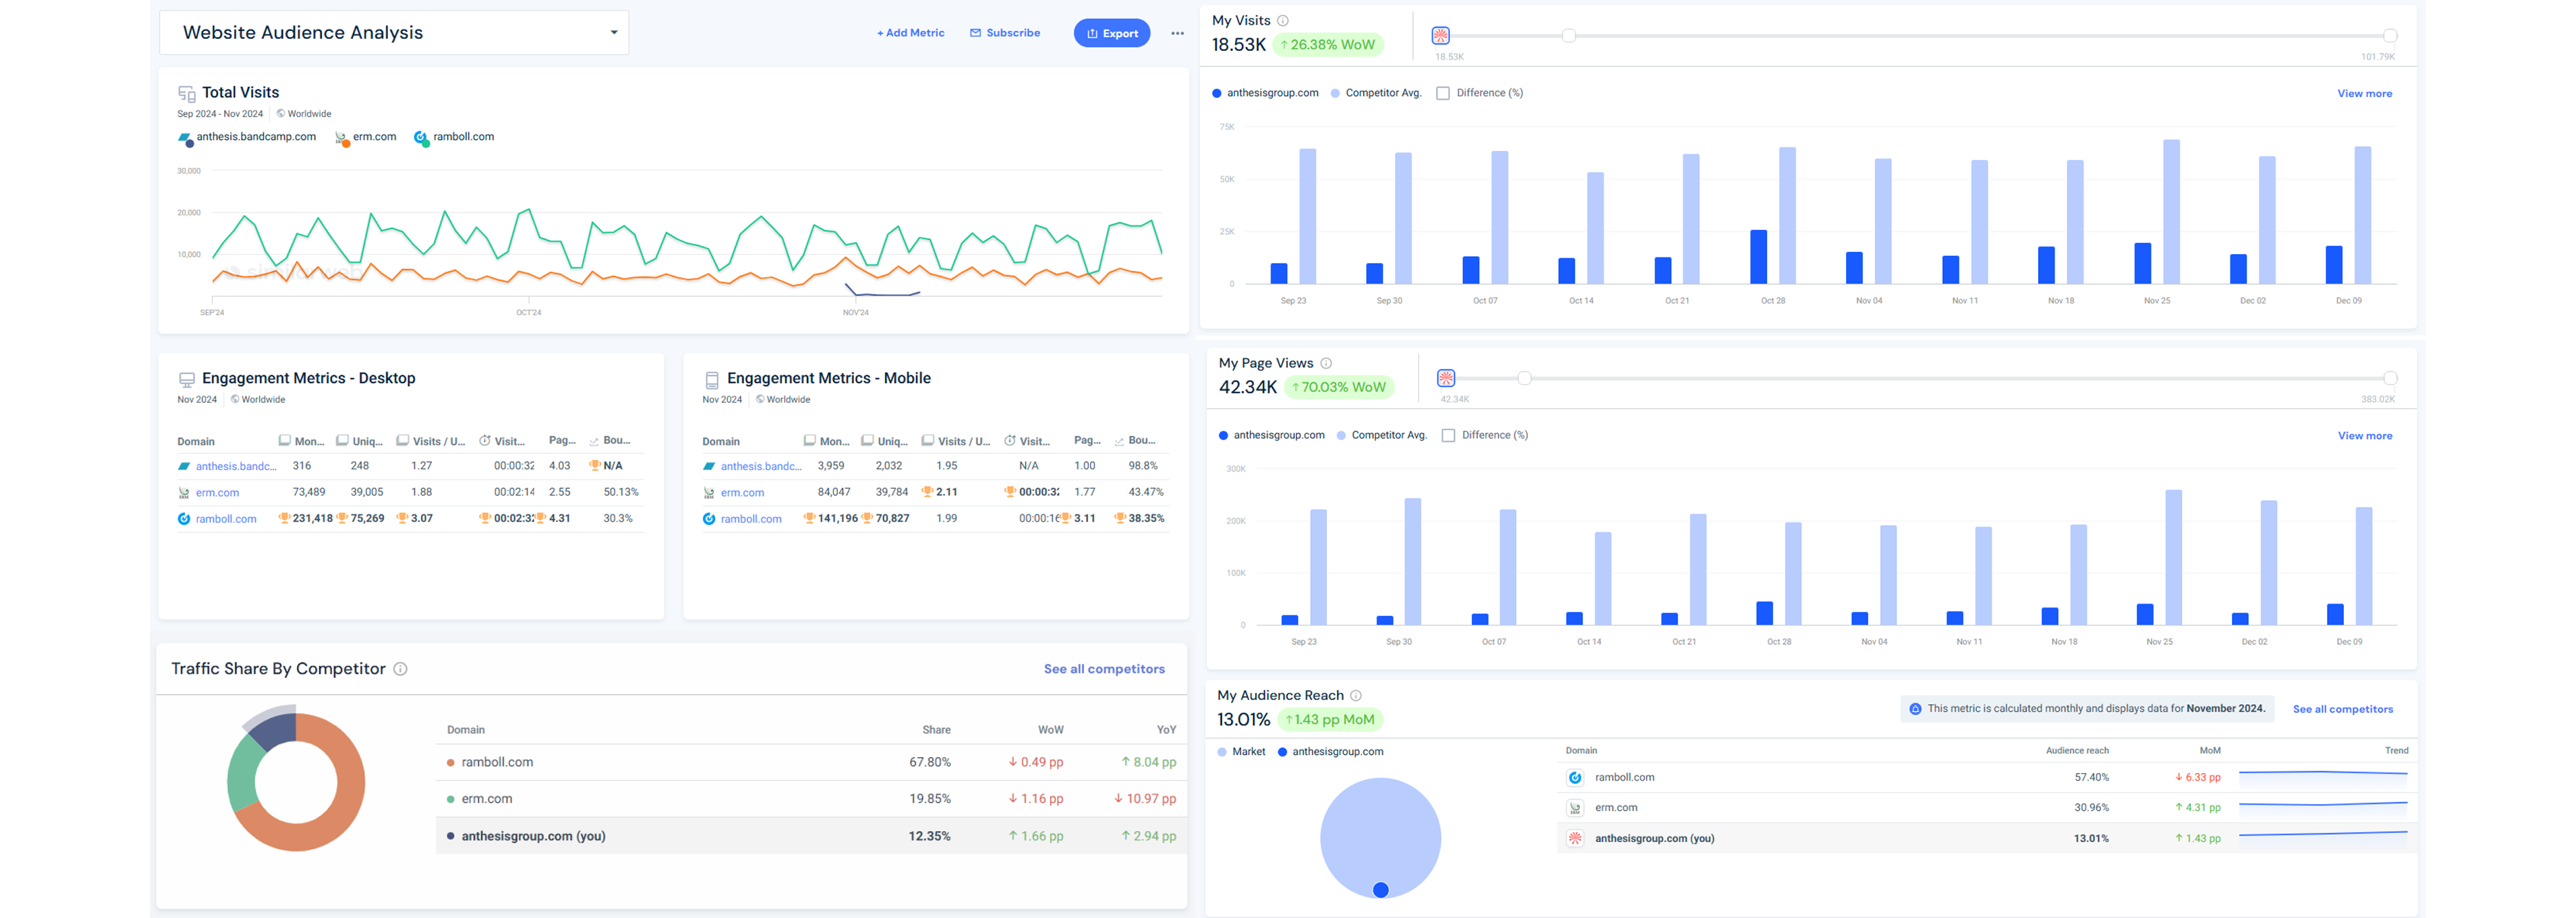Click the My Visits slider handle
This screenshot has height=918, width=2576.
[x=1568, y=36]
